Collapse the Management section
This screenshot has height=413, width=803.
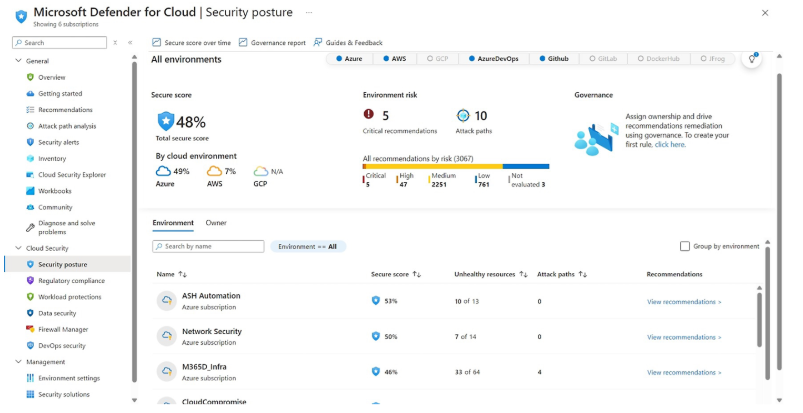pos(19,362)
